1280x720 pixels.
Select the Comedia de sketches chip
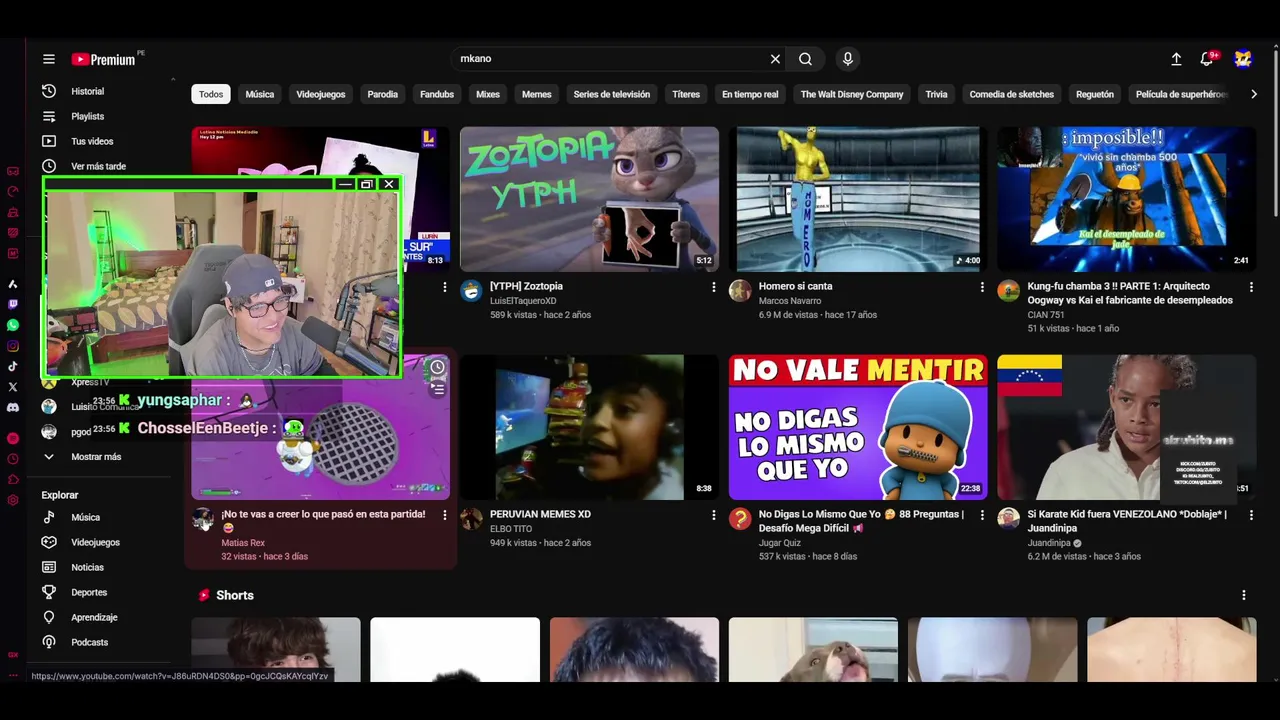click(1012, 94)
